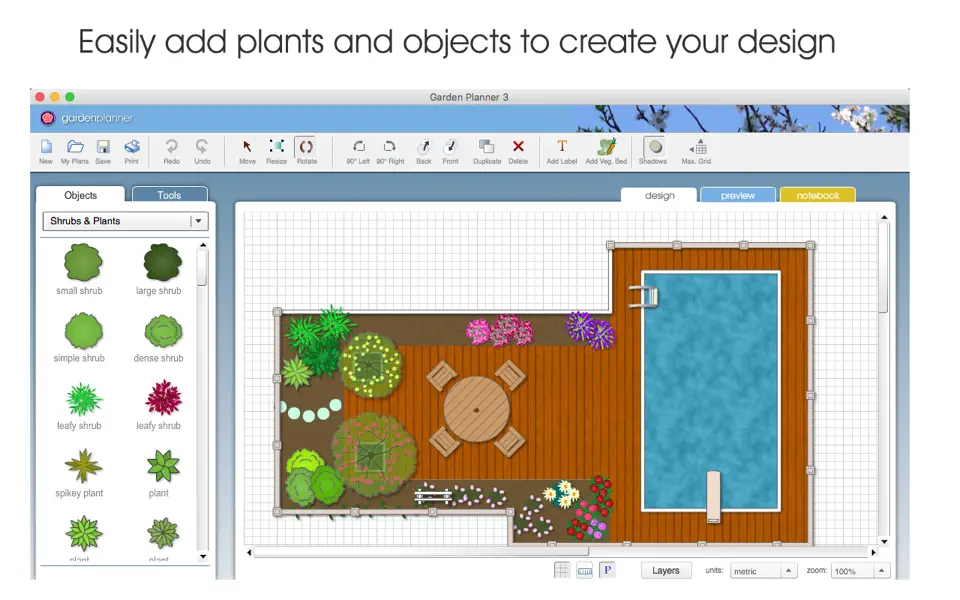Open the notebook tab
The width and height of the screenshot is (960, 600).
coord(817,195)
